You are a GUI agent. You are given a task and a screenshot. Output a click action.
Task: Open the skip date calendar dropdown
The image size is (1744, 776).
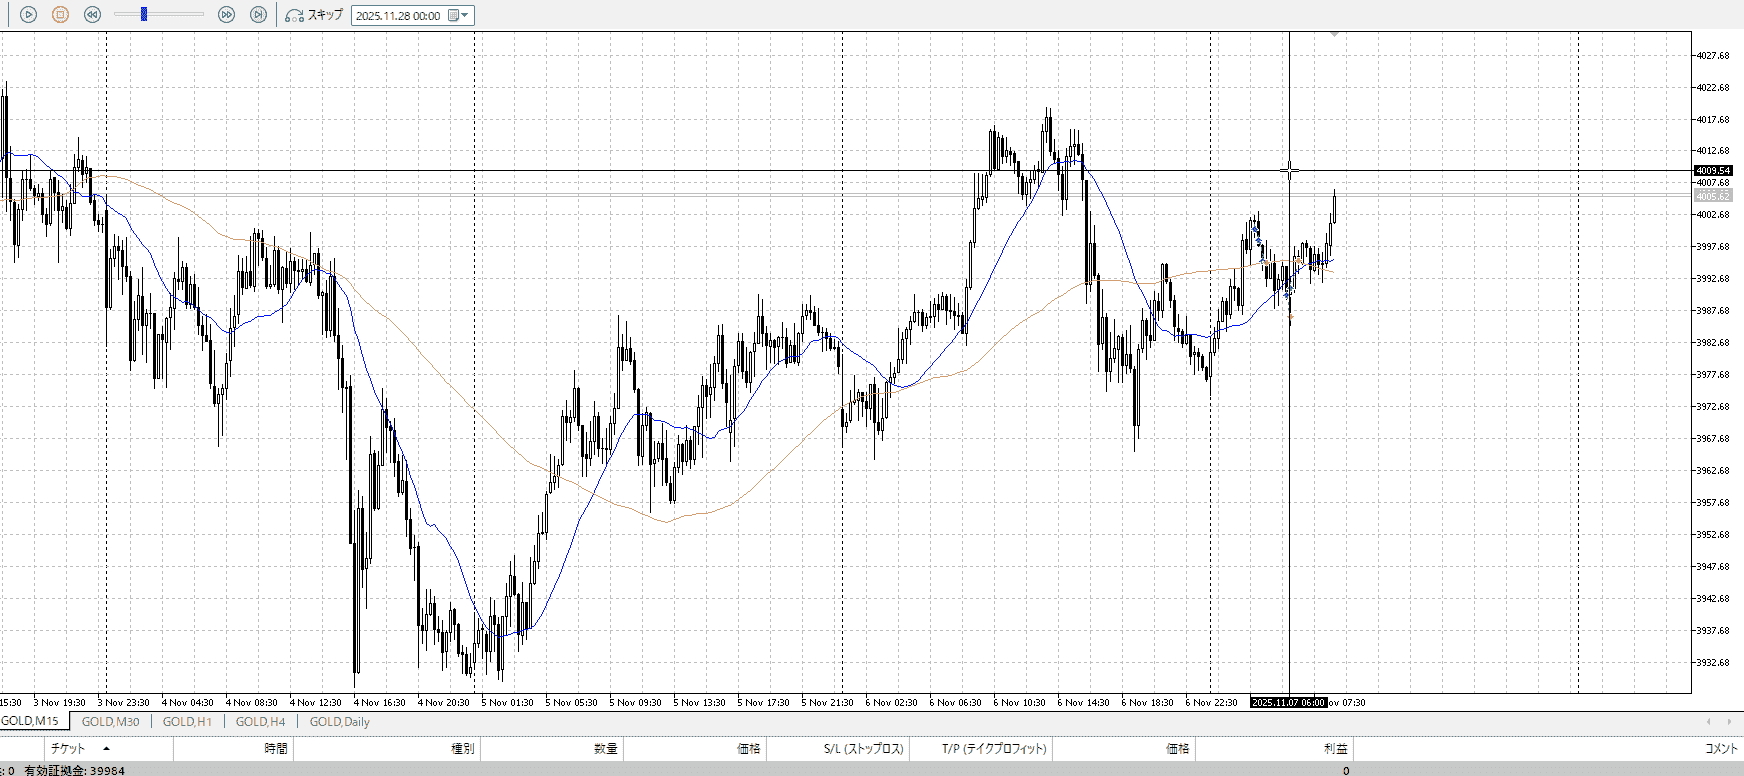pos(458,16)
